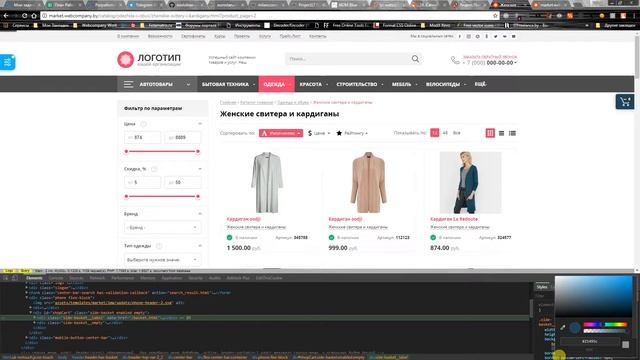The width and height of the screenshot is (640, 360).
Task: Open browser home page
Action: [x=34, y=16]
